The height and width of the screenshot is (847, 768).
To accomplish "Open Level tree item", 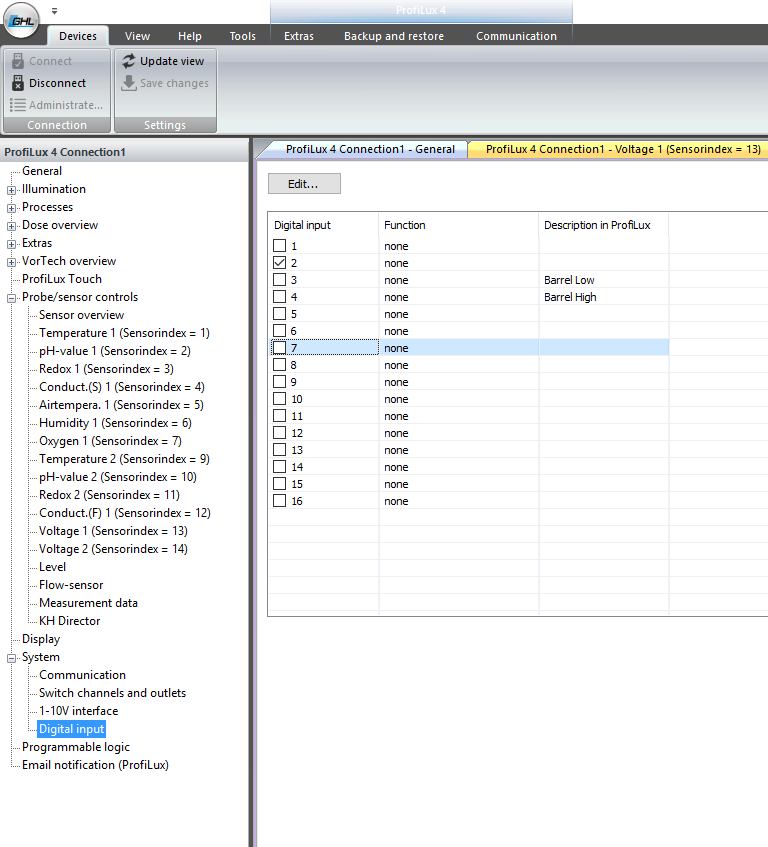I will coord(52,567).
